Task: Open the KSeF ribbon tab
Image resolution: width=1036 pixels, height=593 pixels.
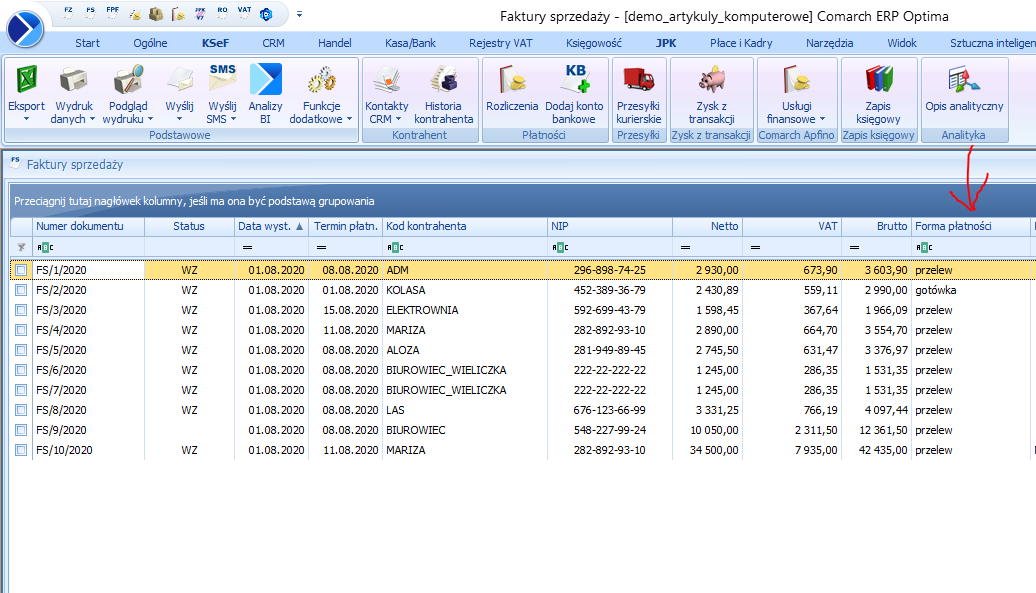Action: [x=215, y=43]
